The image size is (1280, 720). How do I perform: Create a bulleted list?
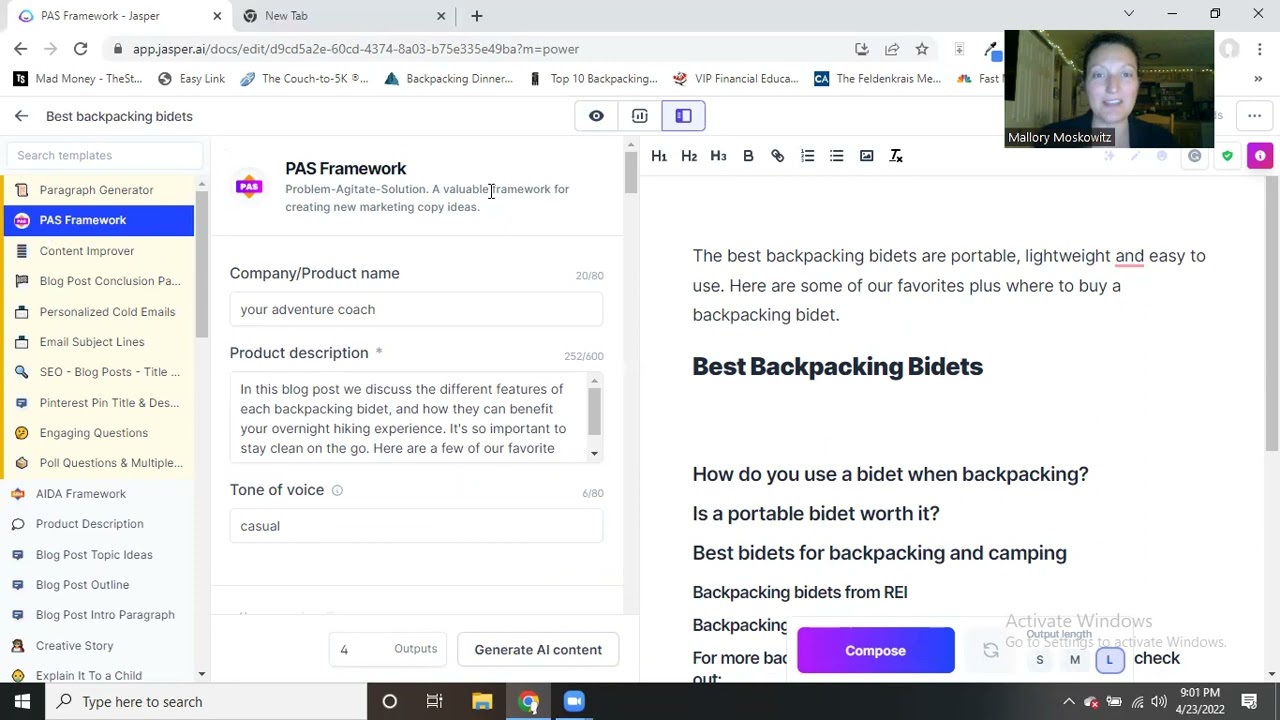coord(837,156)
